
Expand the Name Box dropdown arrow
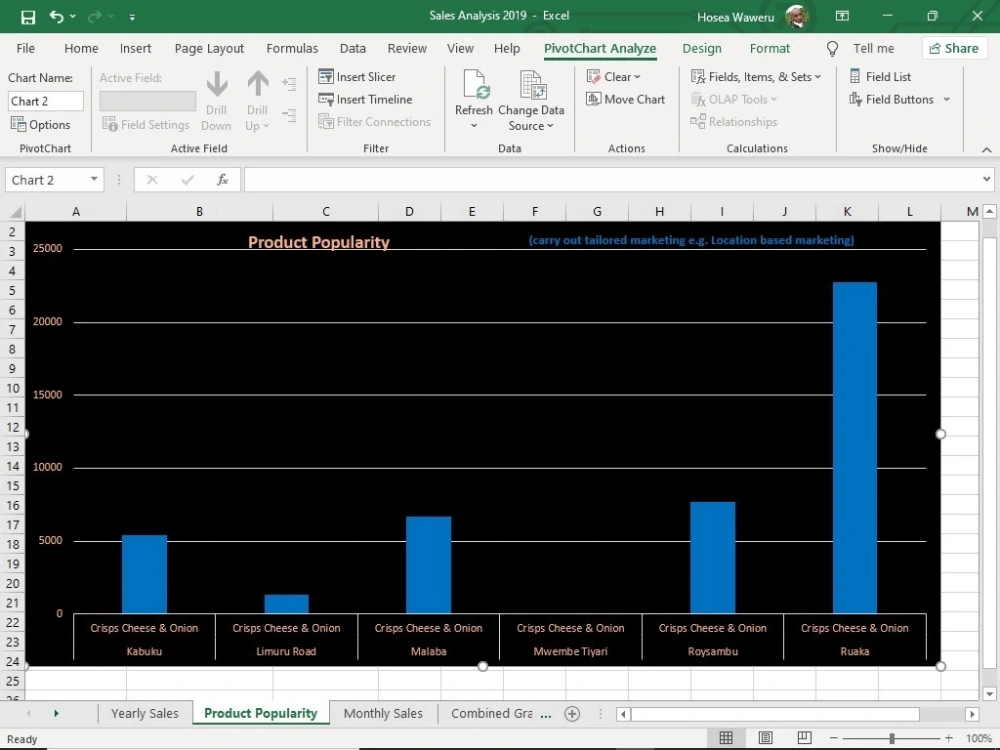(94, 179)
